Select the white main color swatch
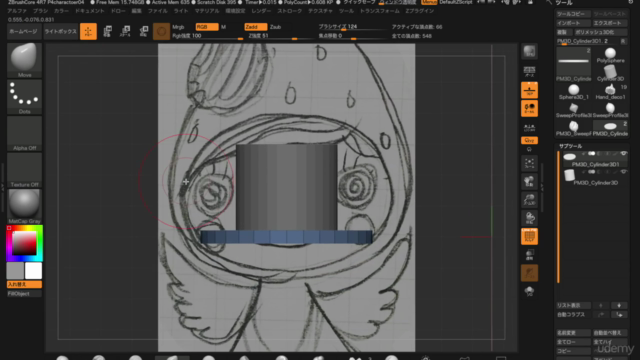The width and height of the screenshot is (640, 360). [x=33, y=271]
